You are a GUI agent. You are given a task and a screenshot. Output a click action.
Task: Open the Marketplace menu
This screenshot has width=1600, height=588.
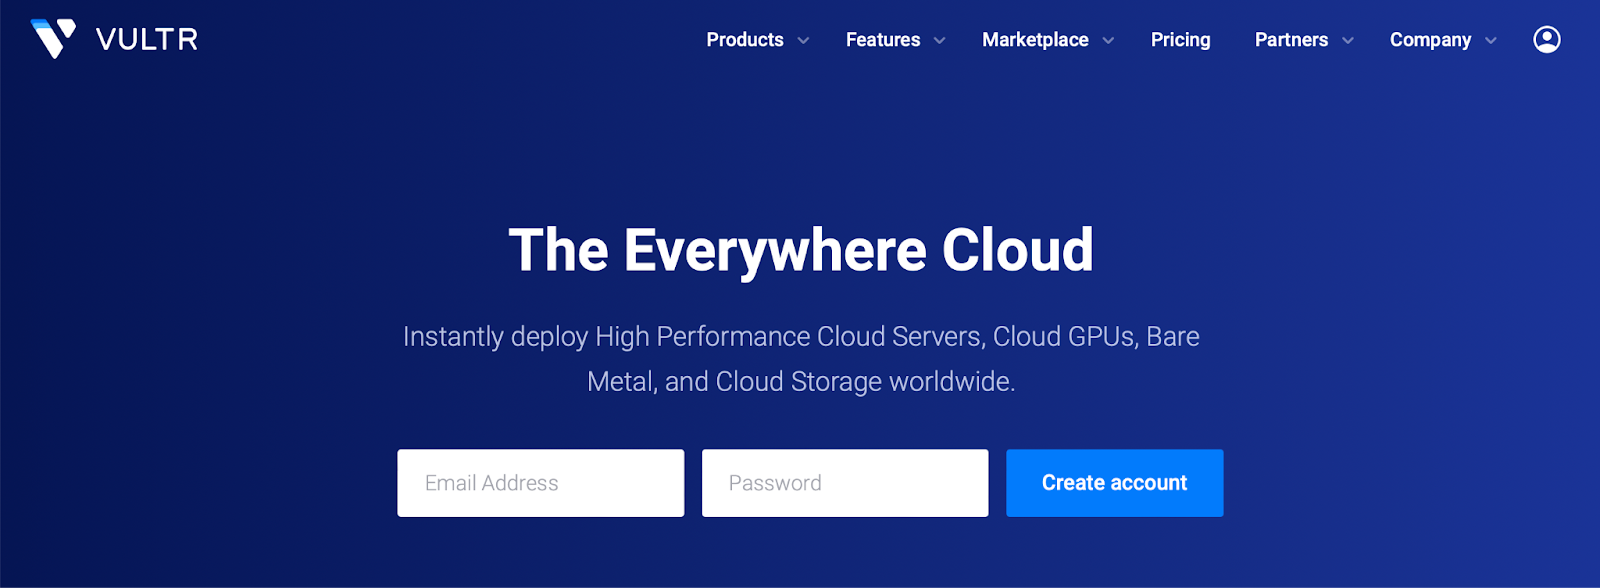[1035, 40]
